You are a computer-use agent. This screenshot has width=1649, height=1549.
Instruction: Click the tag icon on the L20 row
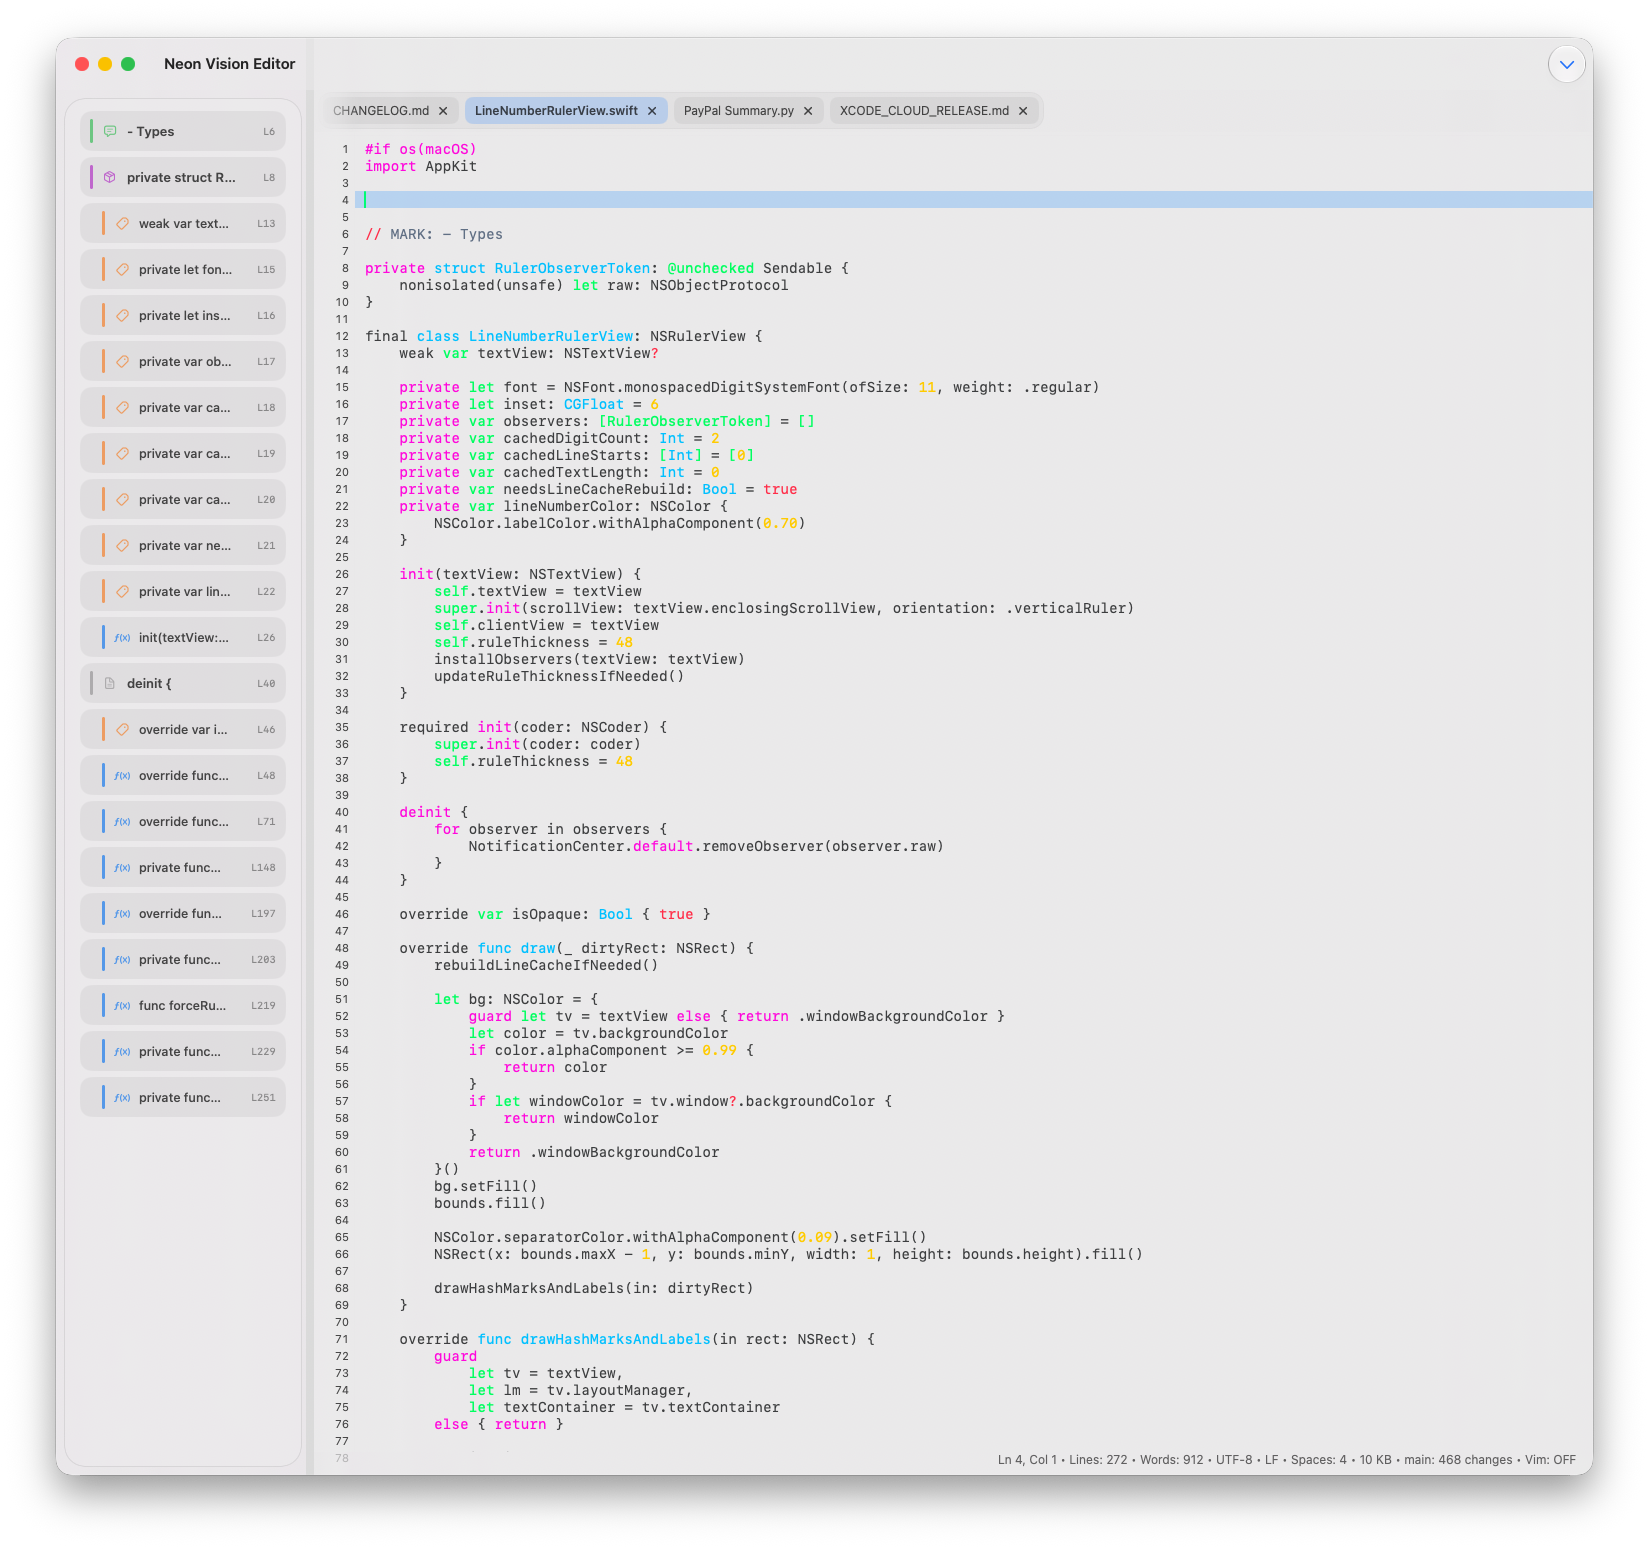coord(122,499)
